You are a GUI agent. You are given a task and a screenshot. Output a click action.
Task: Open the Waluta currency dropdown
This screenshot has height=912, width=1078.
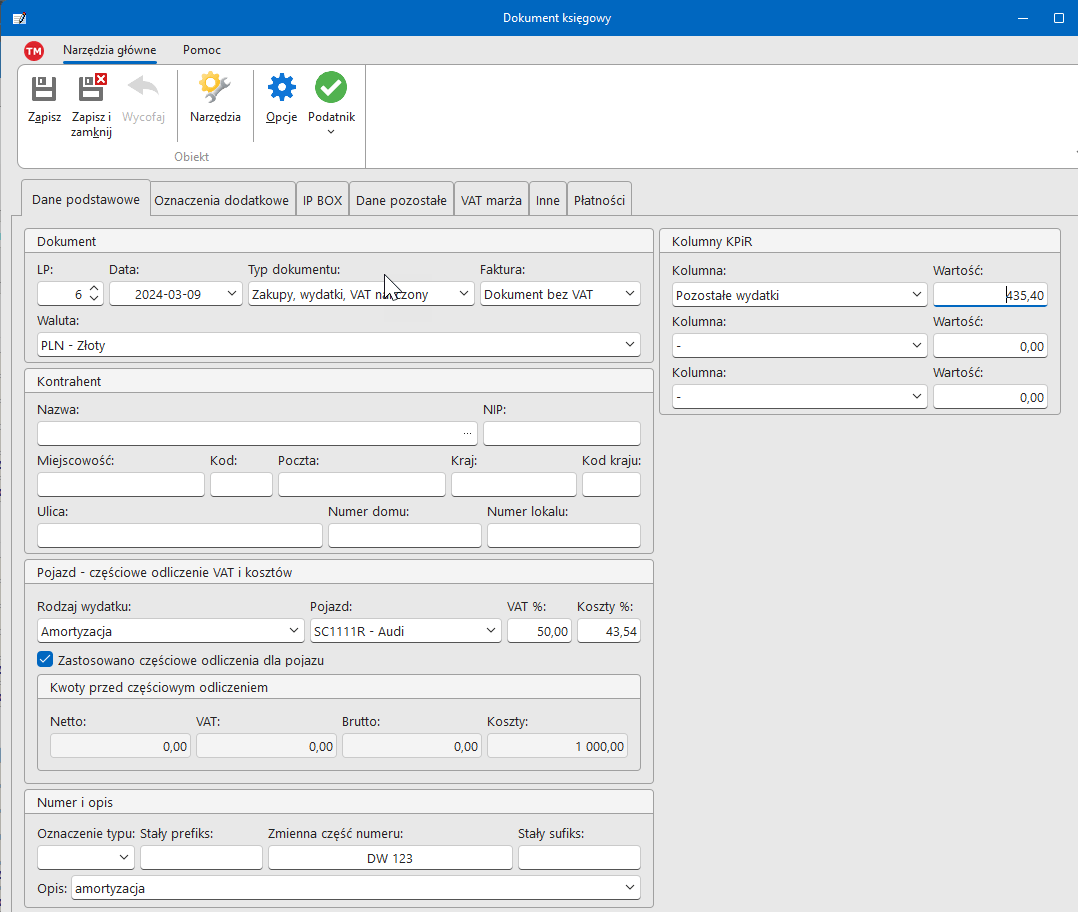point(629,345)
